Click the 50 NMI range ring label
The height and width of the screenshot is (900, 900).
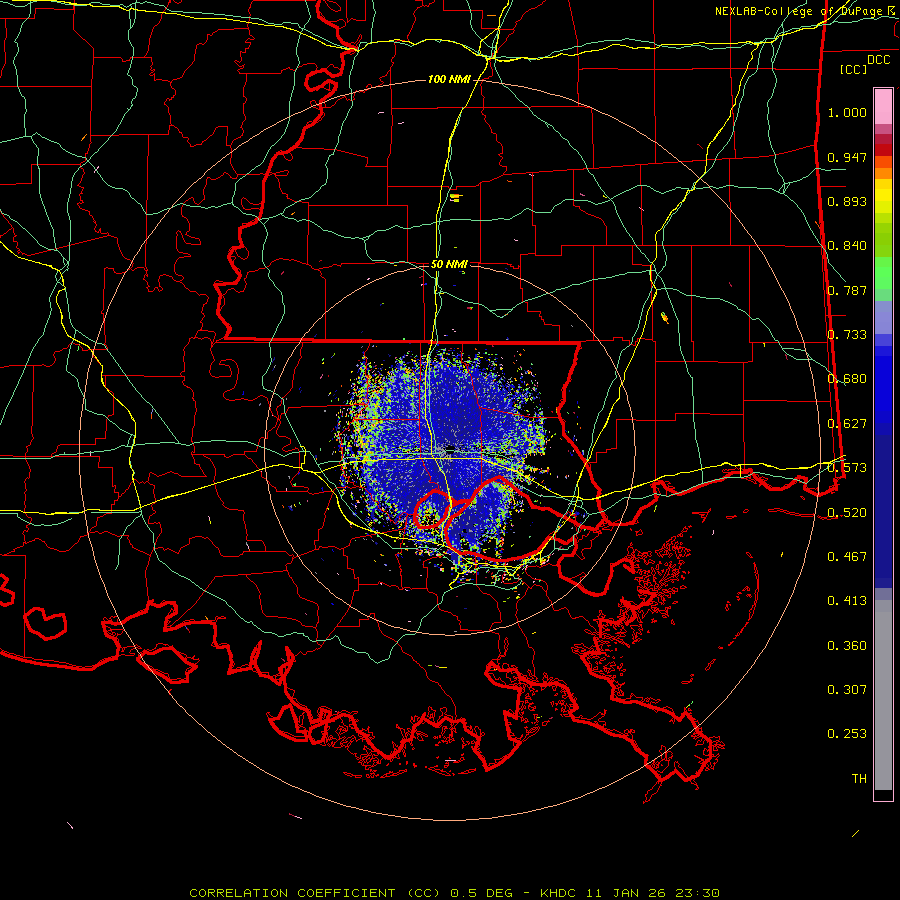point(449,264)
